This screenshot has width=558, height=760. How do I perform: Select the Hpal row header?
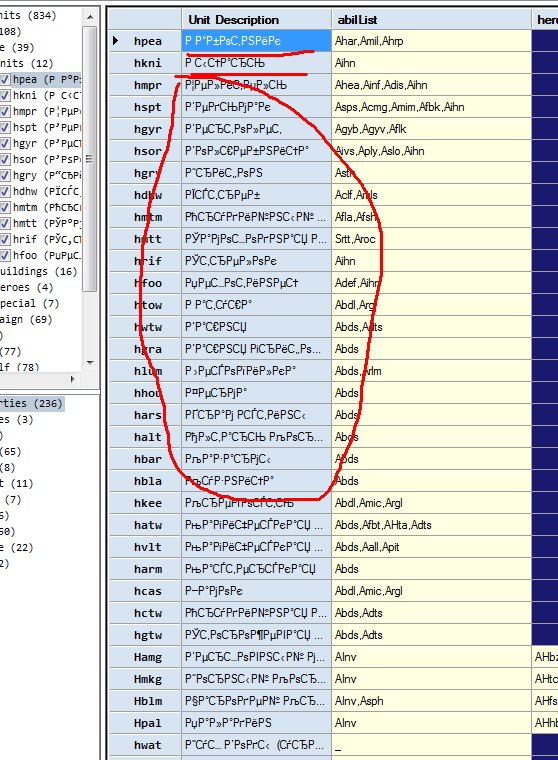(145, 723)
